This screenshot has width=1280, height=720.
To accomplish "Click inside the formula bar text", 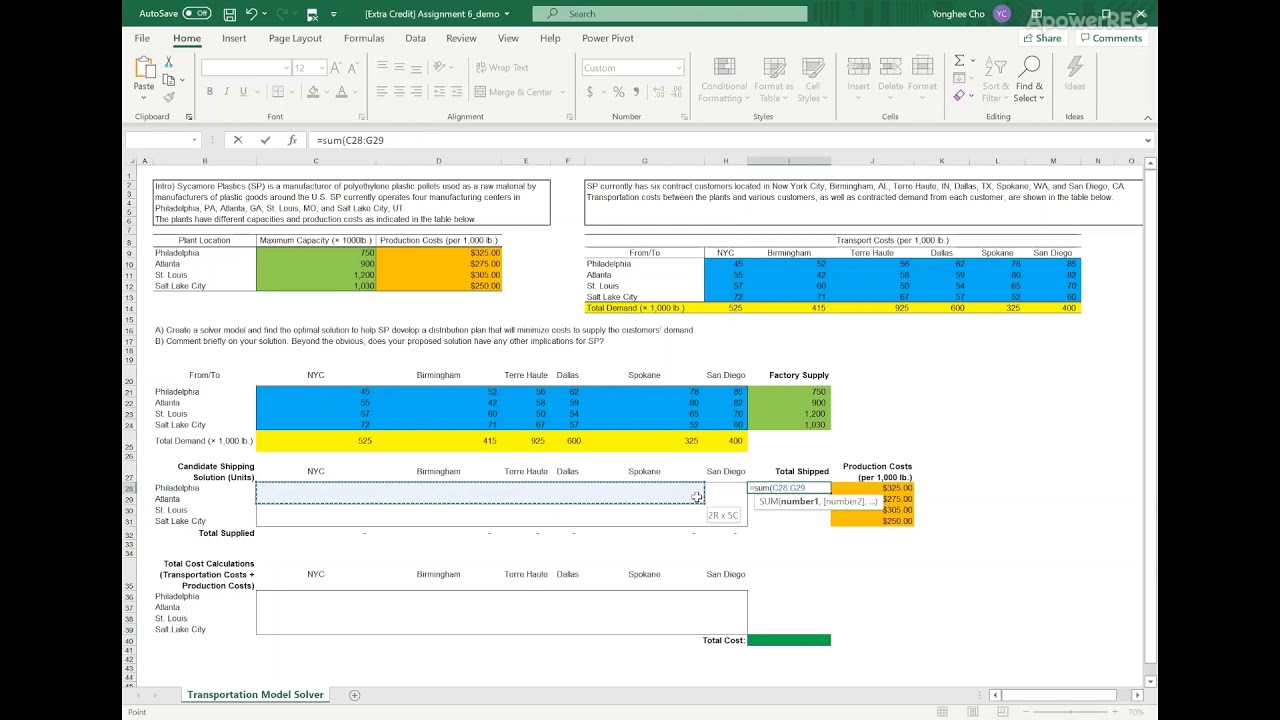I will coord(350,140).
